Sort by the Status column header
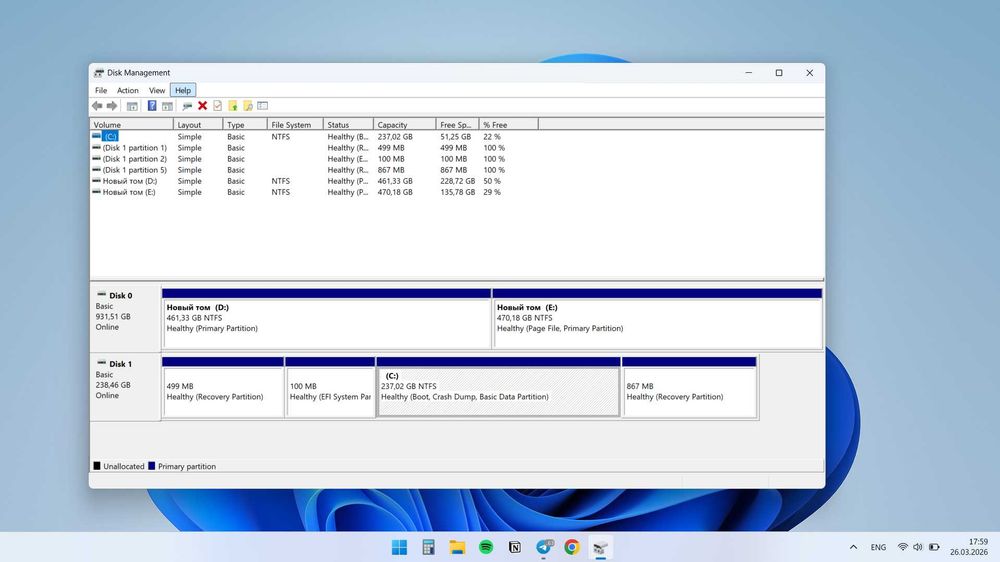The width and height of the screenshot is (1000, 562). click(348, 124)
